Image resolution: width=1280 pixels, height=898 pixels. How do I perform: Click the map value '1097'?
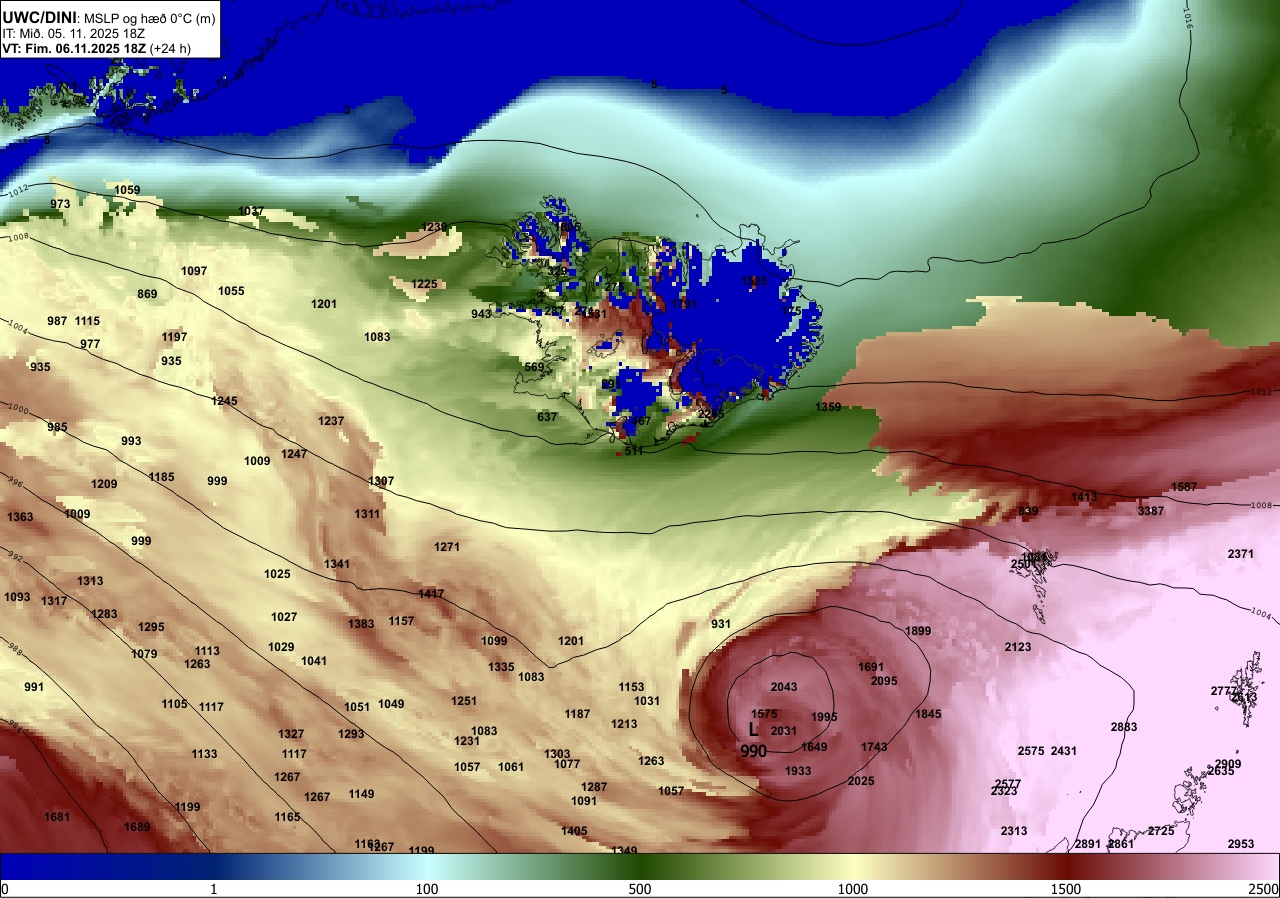pyautogui.click(x=194, y=271)
